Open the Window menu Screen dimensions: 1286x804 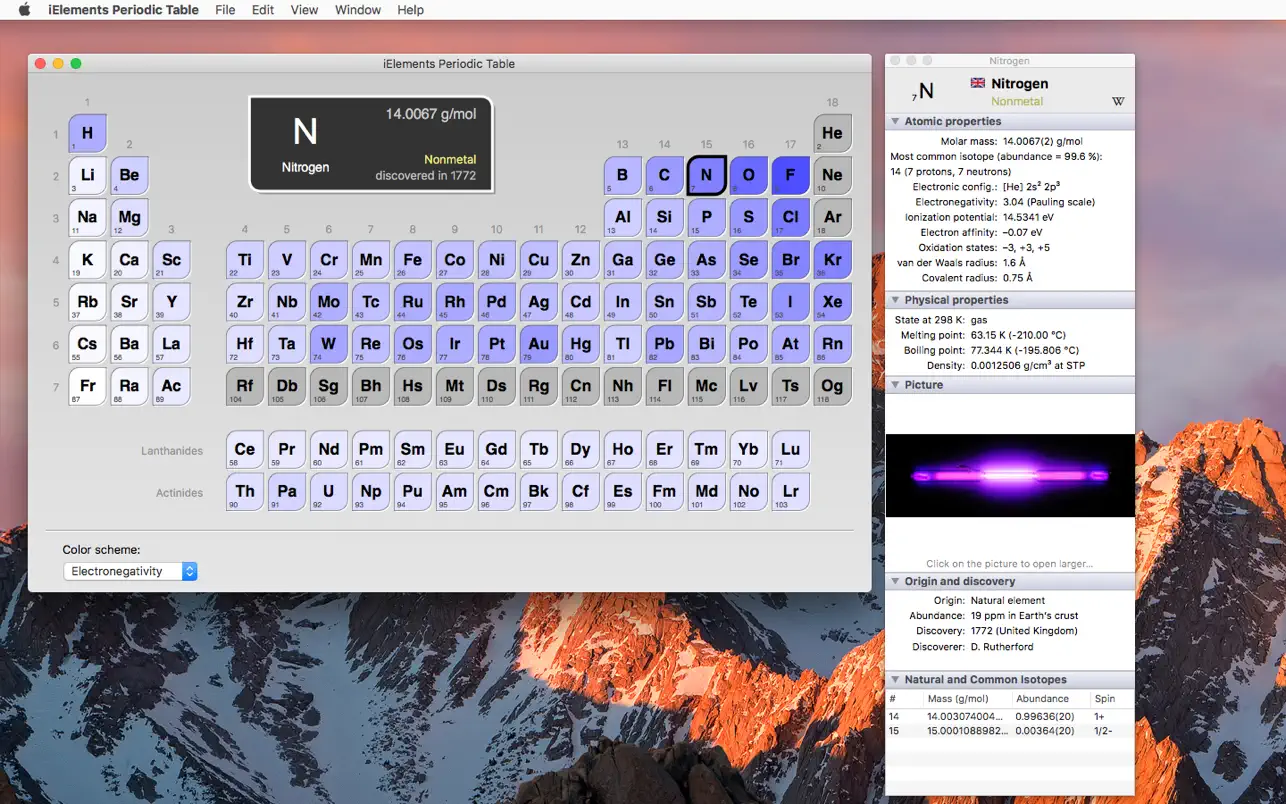coord(357,10)
